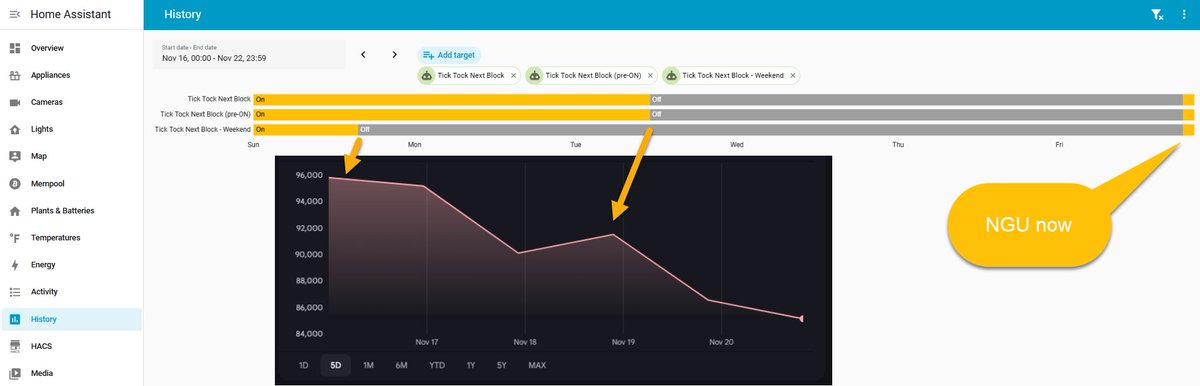The image size is (1200, 386).
Task: Clear all targets with filter-remove icon
Action: tap(1157, 15)
